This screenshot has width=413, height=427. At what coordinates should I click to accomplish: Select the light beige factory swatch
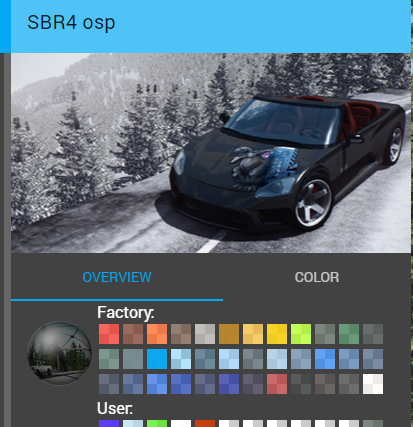pos(205,334)
